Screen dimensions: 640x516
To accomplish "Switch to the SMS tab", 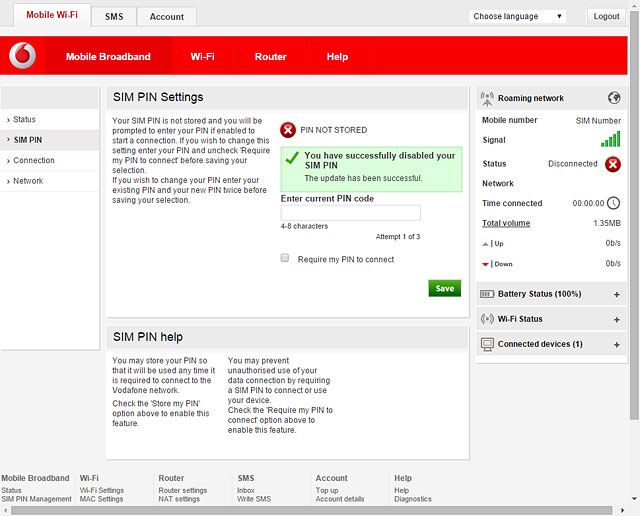I will [x=114, y=17].
